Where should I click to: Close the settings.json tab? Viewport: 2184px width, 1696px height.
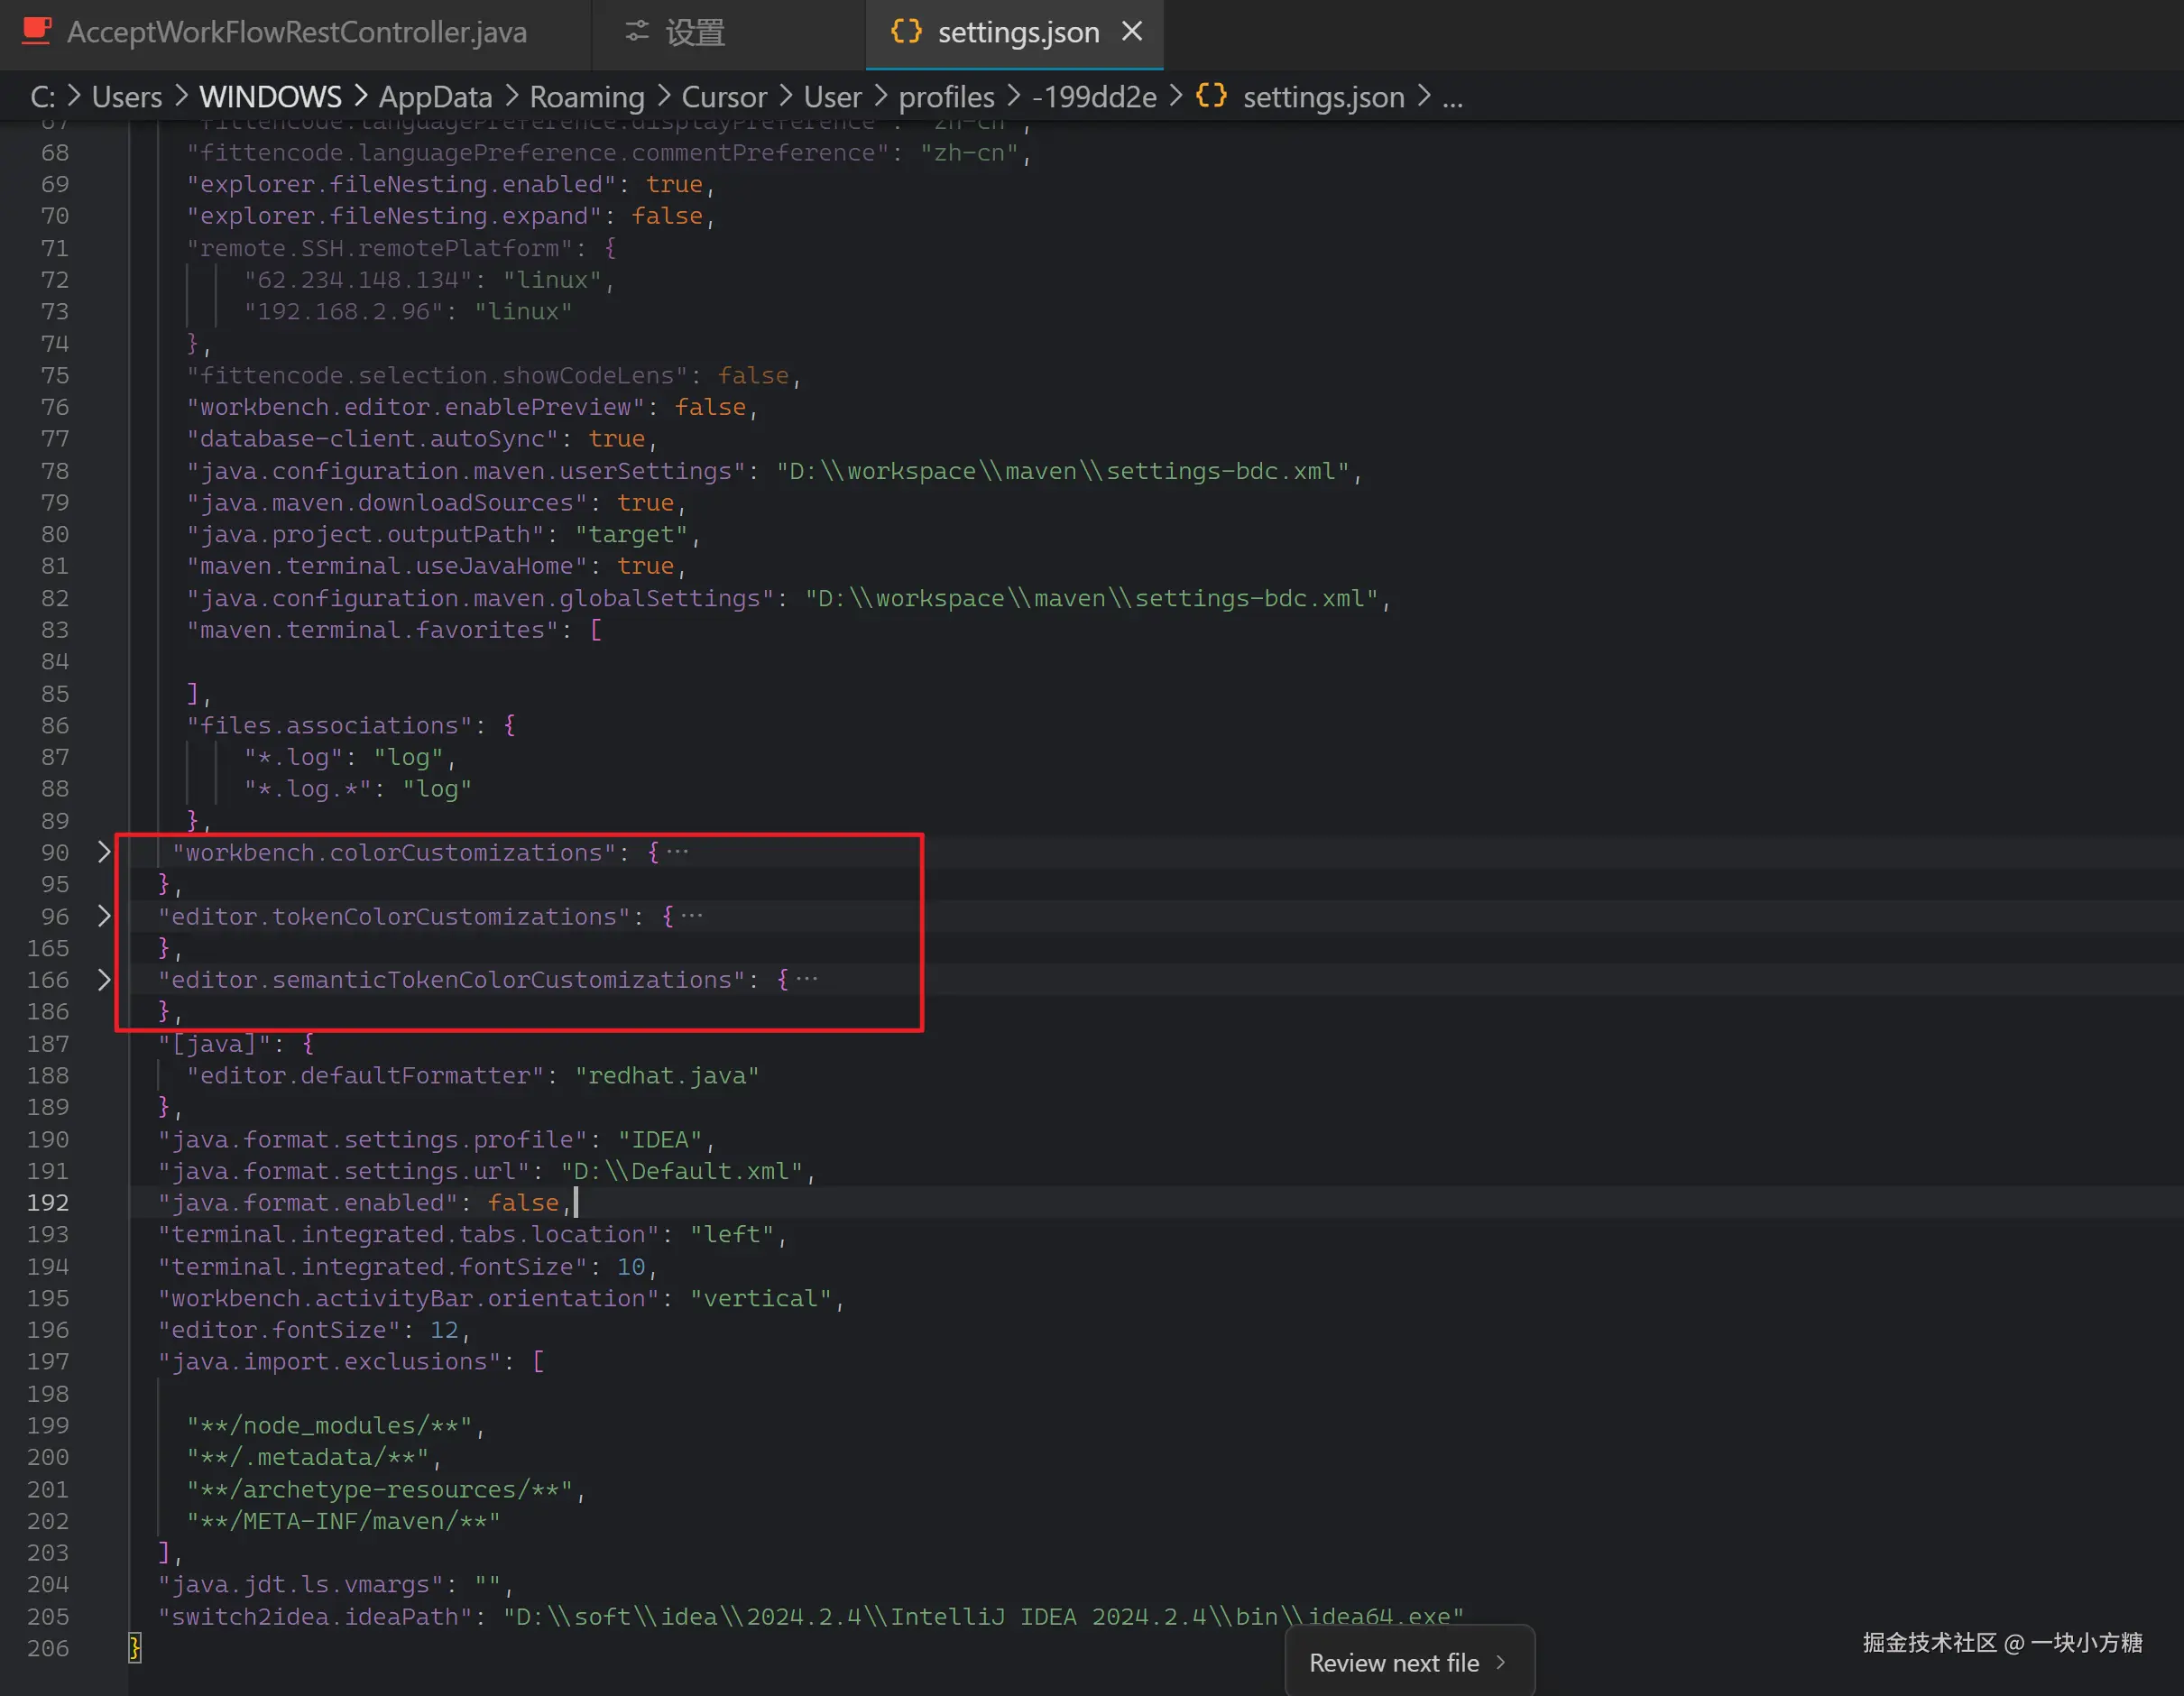1132,32
